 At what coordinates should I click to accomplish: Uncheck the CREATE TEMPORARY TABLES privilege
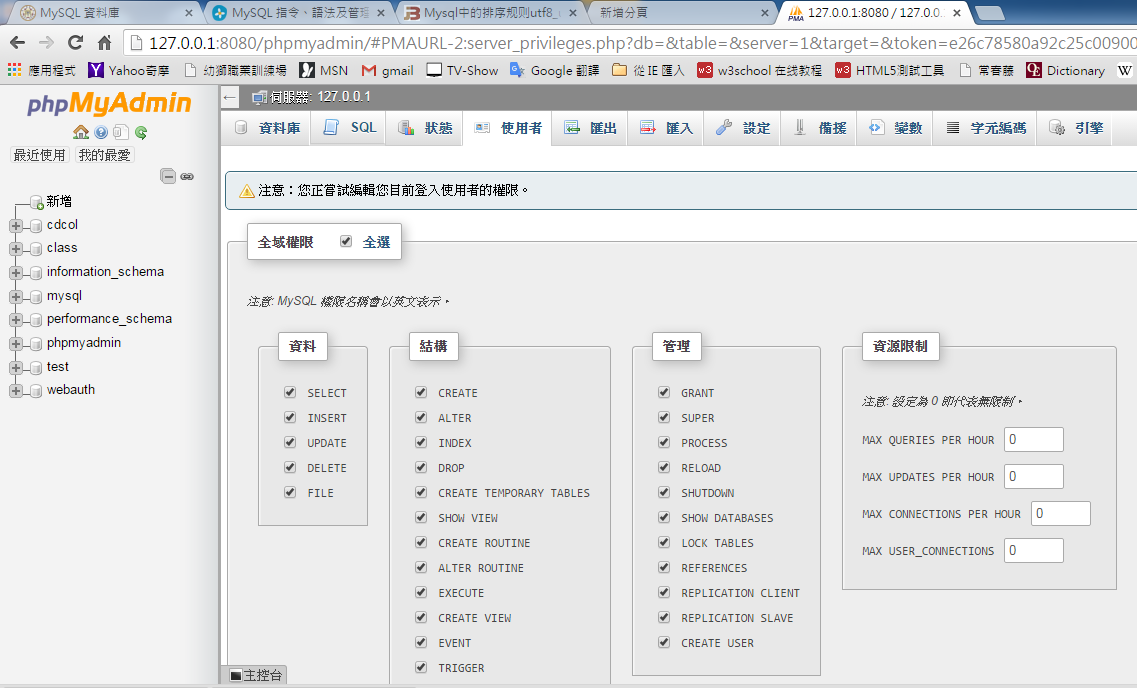click(x=421, y=492)
